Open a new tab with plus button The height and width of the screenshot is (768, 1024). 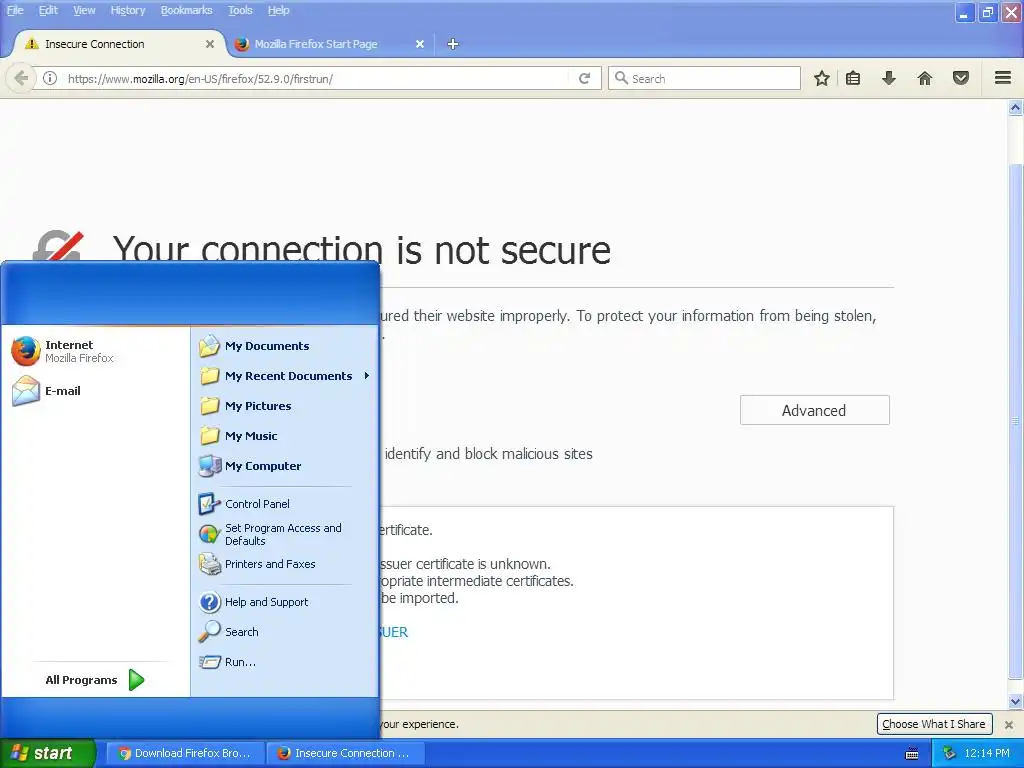[x=453, y=44]
